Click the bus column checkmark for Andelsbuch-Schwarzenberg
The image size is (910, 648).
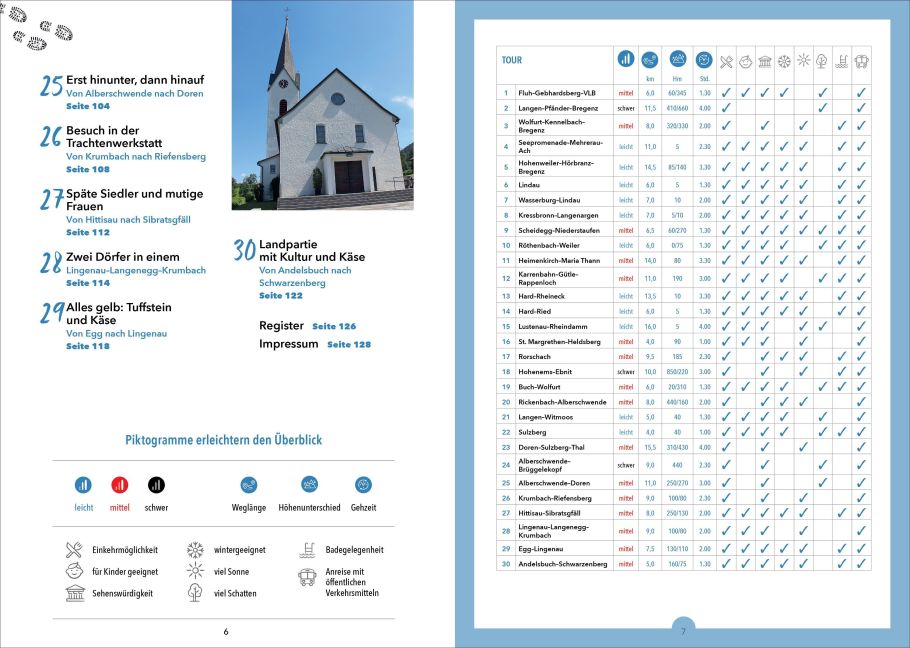(x=861, y=564)
